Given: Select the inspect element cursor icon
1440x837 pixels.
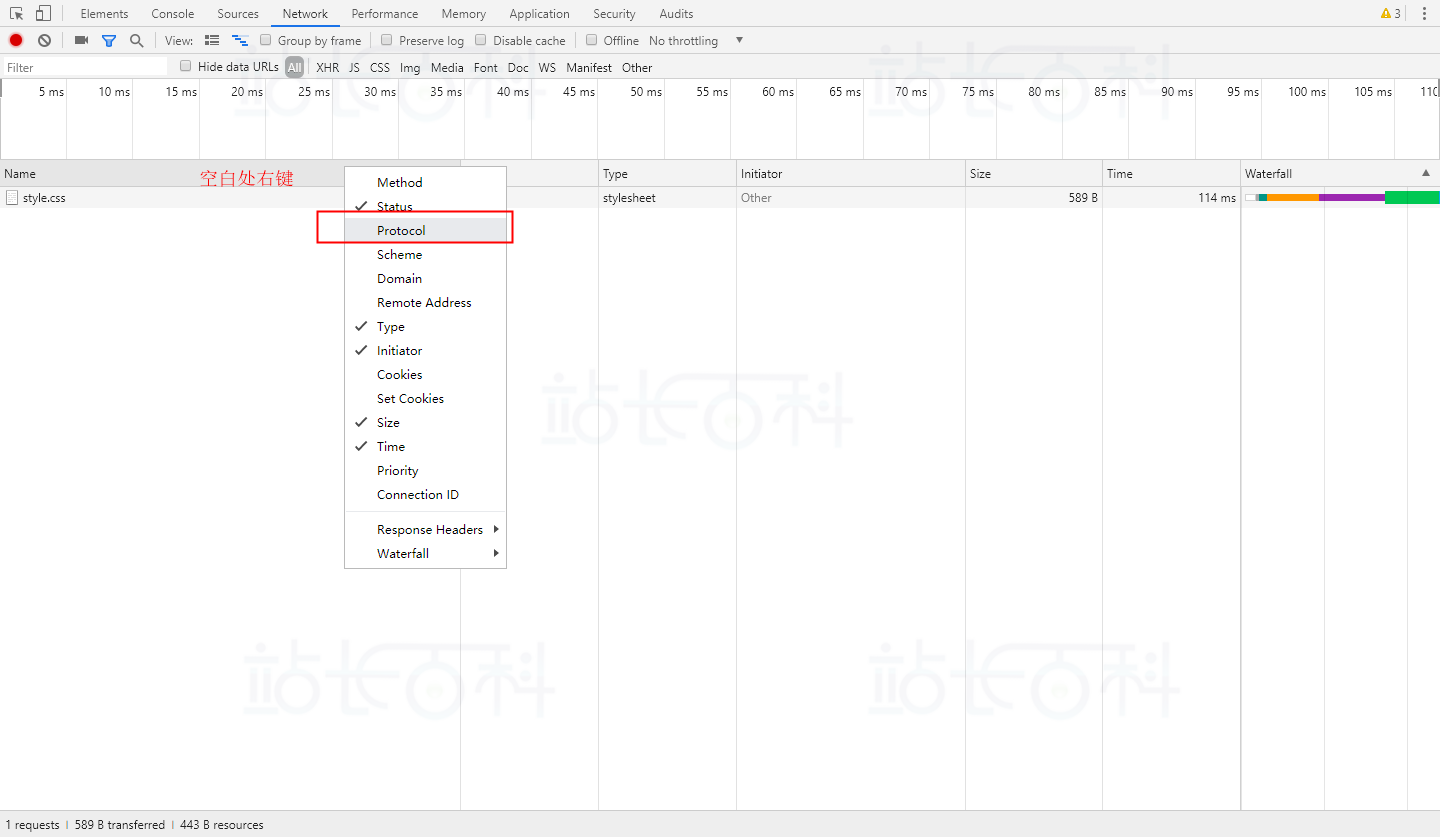Looking at the screenshot, I should 16,14.
